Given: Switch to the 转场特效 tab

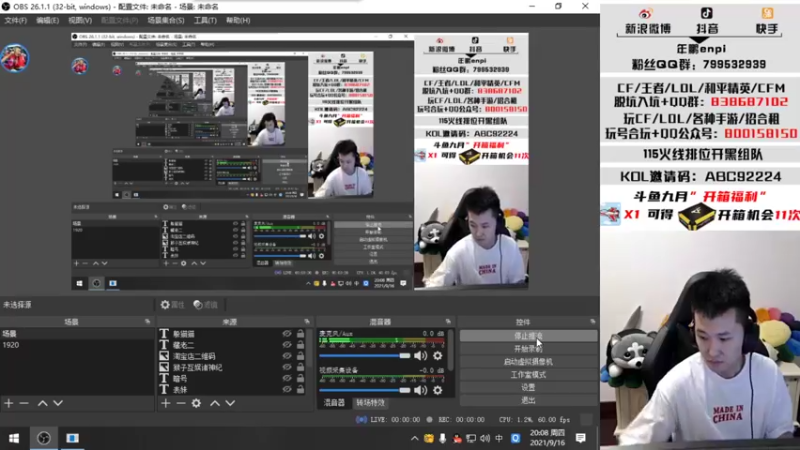Looking at the screenshot, I should 370,403.
